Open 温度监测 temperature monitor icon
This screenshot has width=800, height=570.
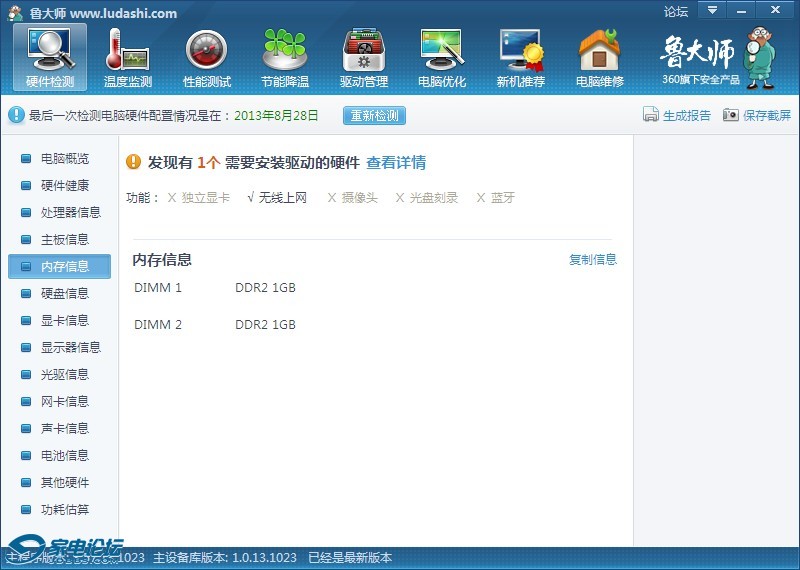pyautogui.click(x=128, y=56)
